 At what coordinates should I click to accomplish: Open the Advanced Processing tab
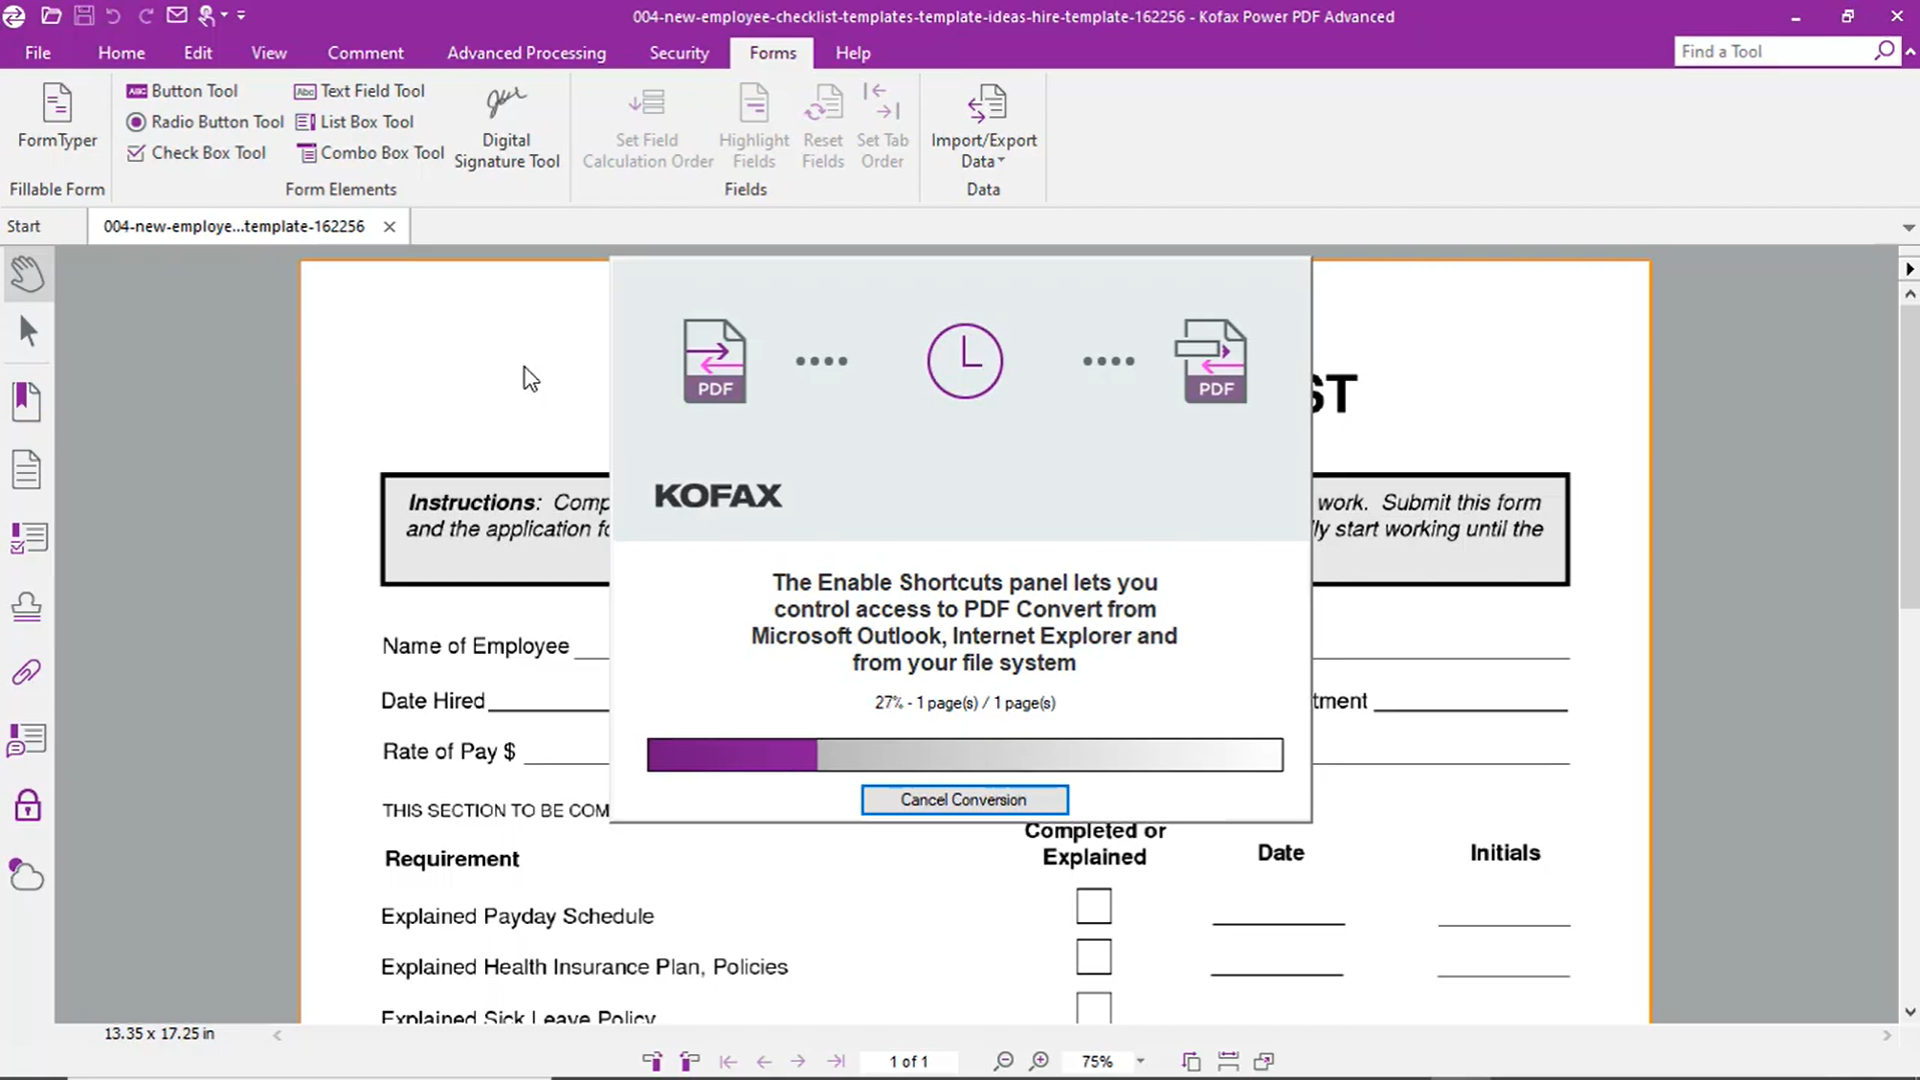click(526, 53)
